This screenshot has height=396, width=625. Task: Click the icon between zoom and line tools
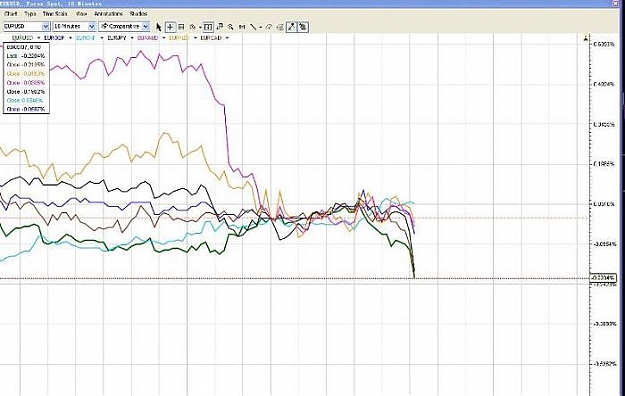tap(242, 27)
